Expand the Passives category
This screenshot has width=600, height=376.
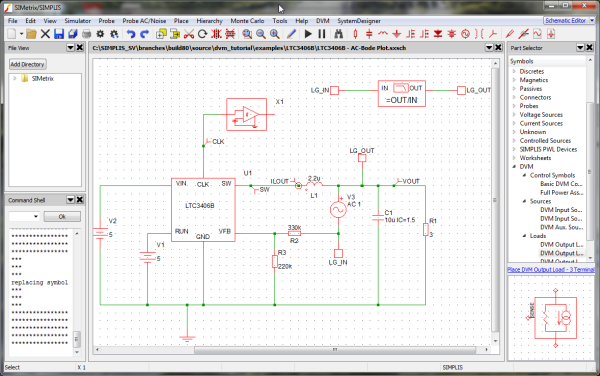pyautogui.click(x=514, y=89)
